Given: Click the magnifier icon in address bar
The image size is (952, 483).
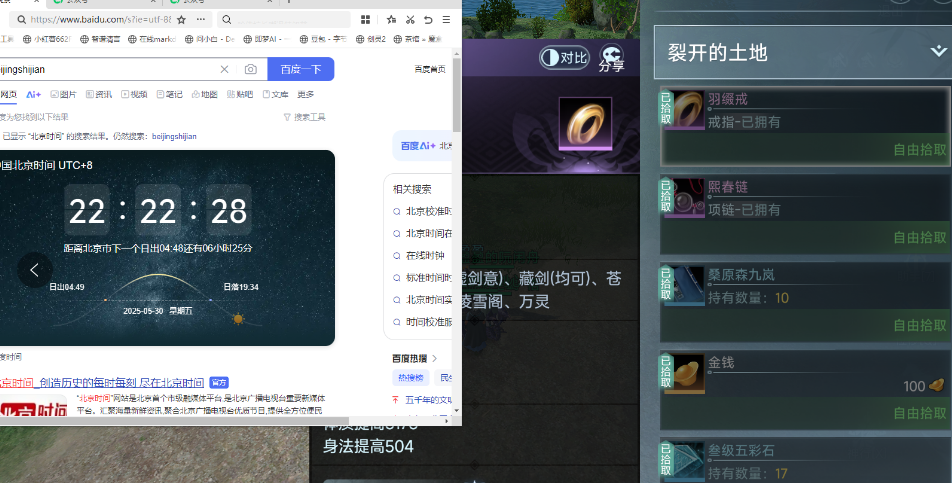Looking at the screenshot, I should point(21,19).
